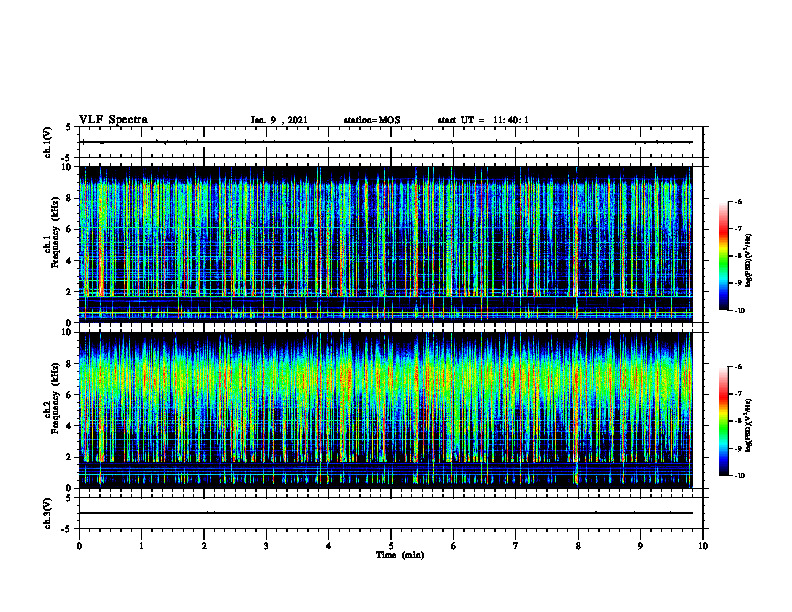Click time axis tick label 4

(x=329, y=546)
